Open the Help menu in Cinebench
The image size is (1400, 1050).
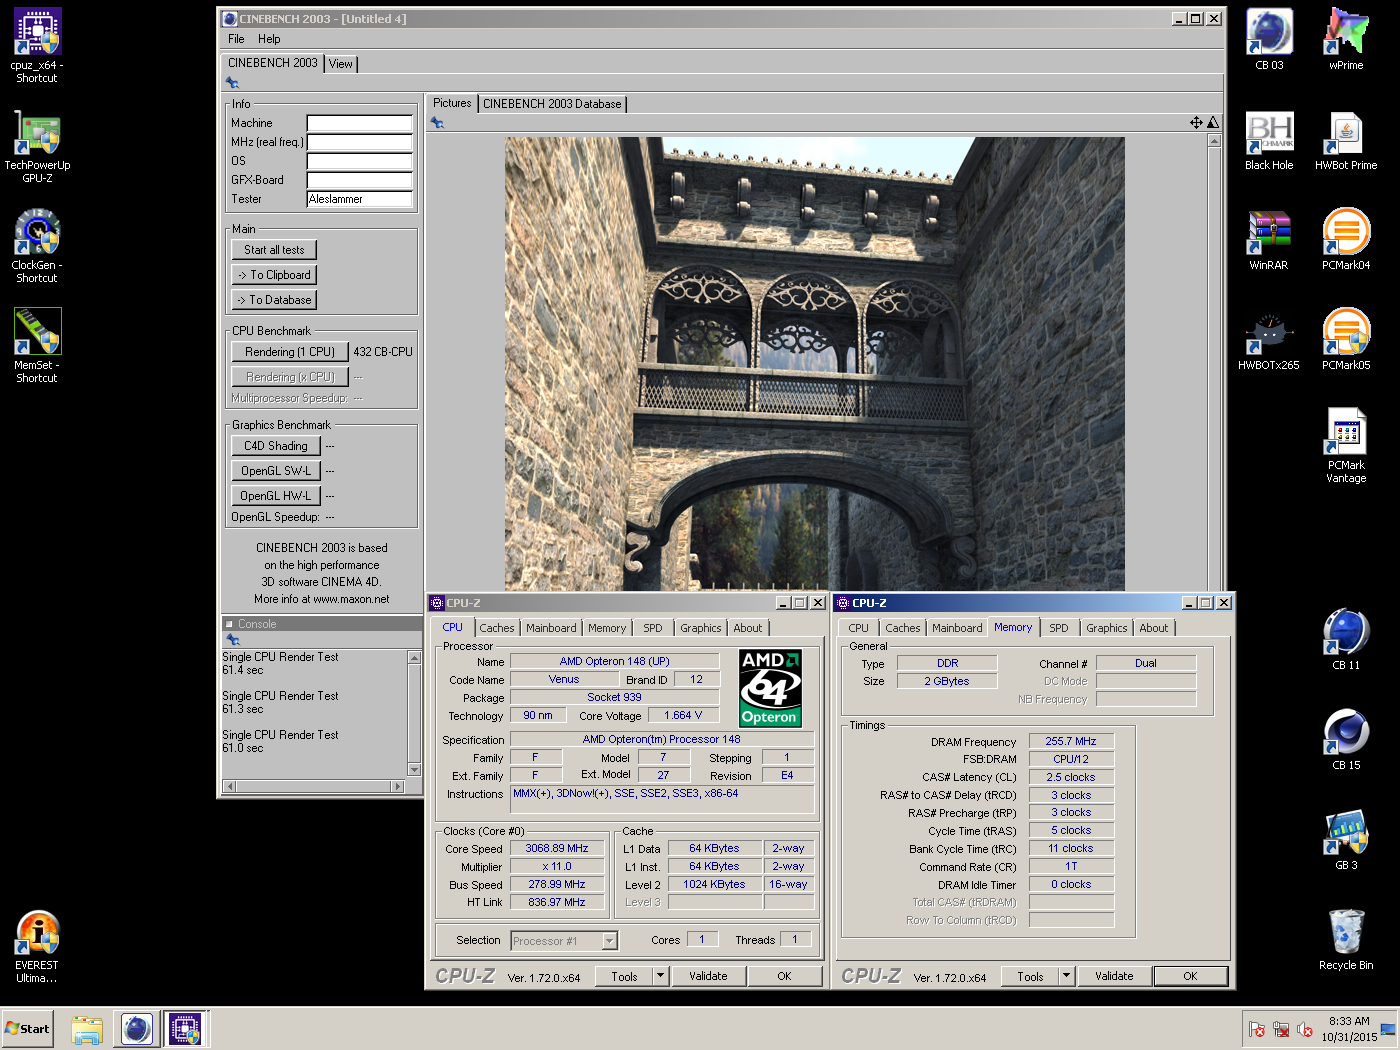(x=269, y=39)
